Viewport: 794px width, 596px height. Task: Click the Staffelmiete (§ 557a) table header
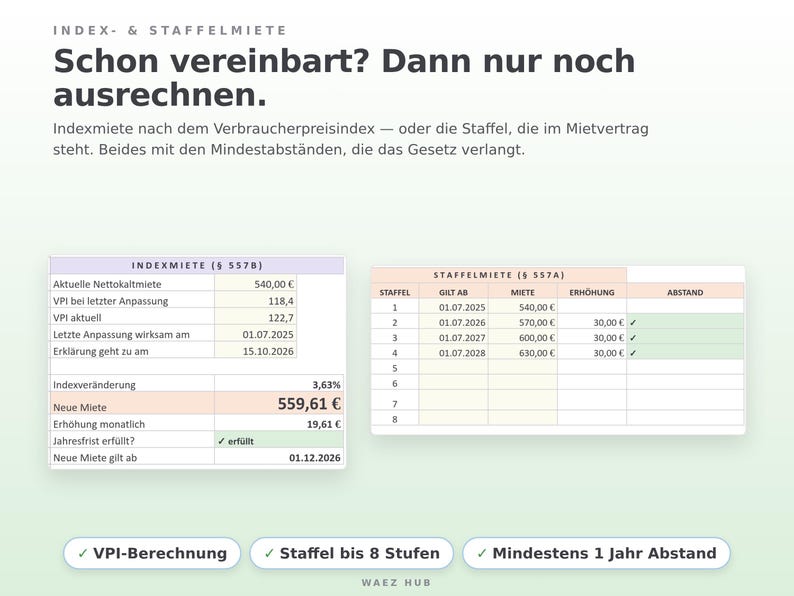pos(499,275)
